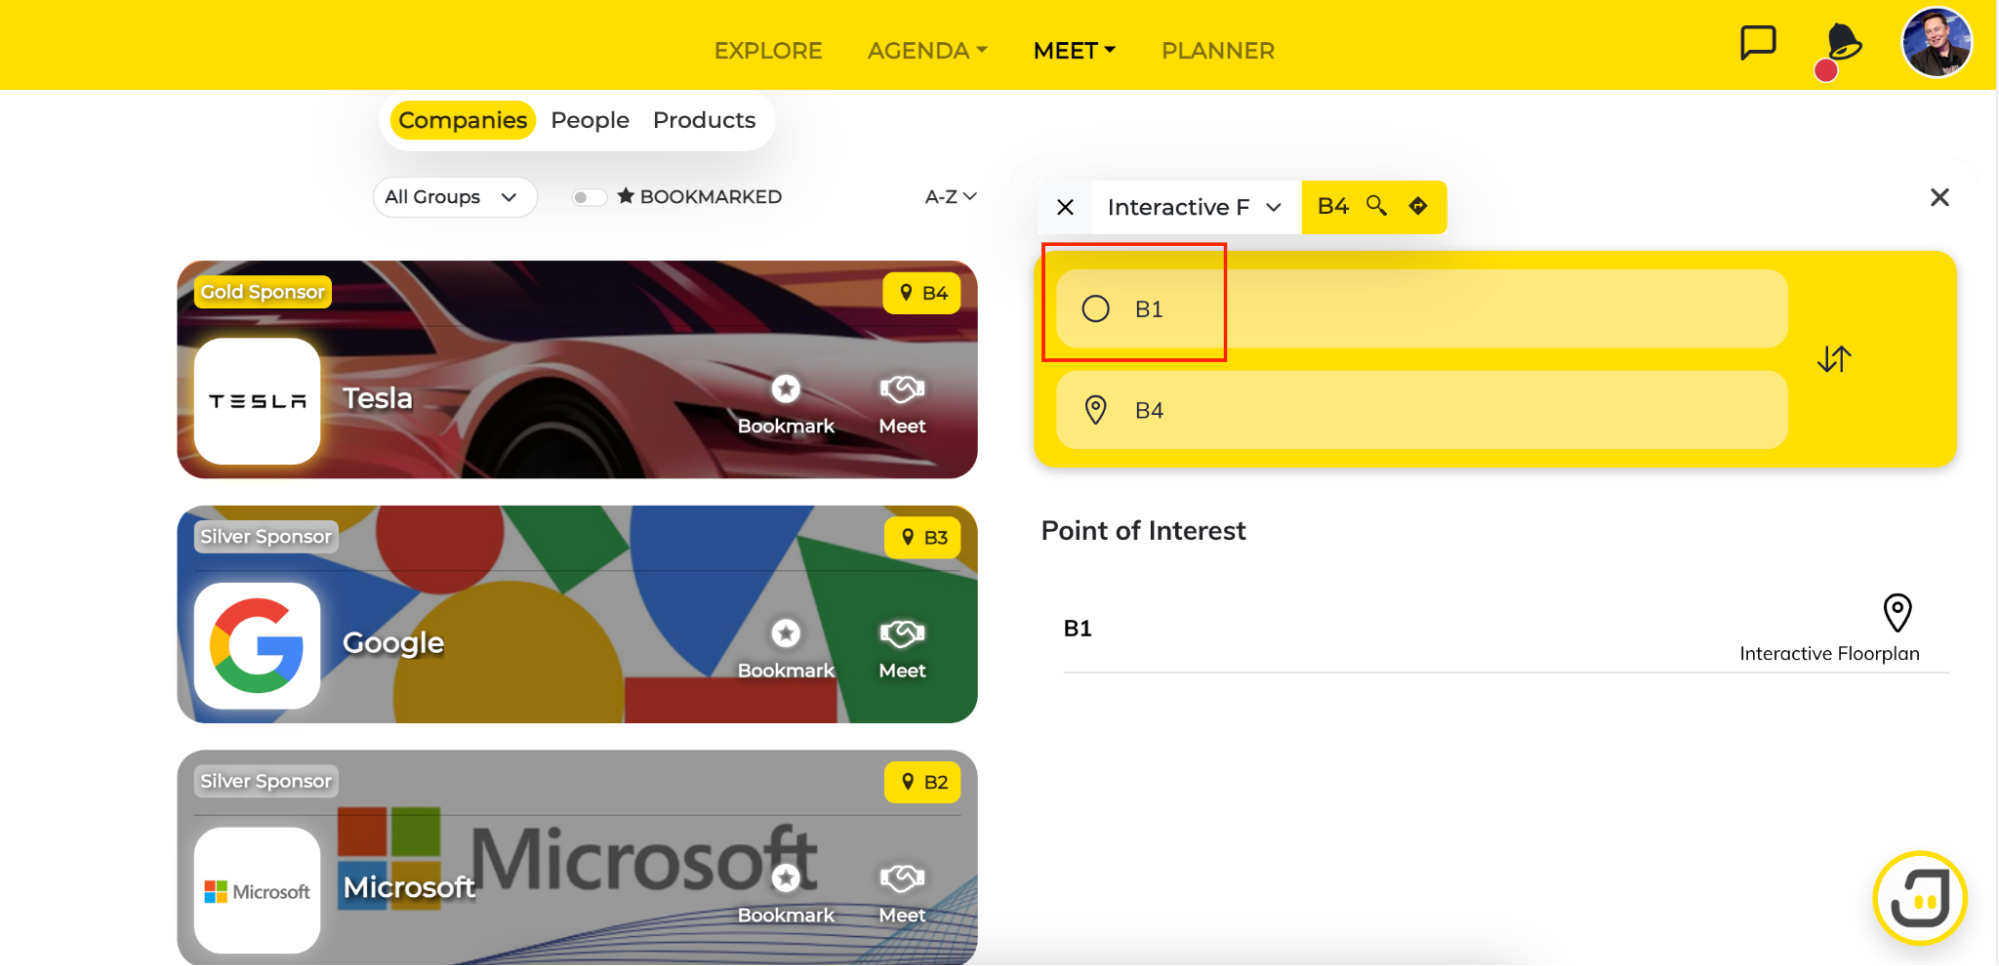The image size is (1999, 966).
Task: Click Microsoft's B2 booth location badge
Action: 923,782
